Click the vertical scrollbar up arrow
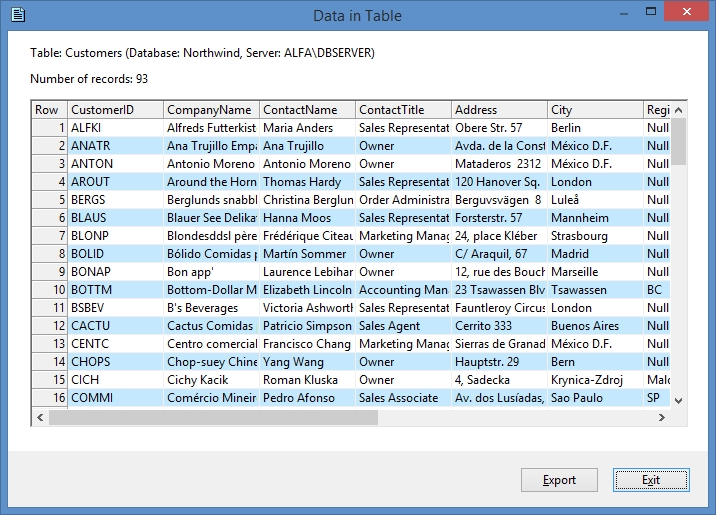 coord(679,110)
